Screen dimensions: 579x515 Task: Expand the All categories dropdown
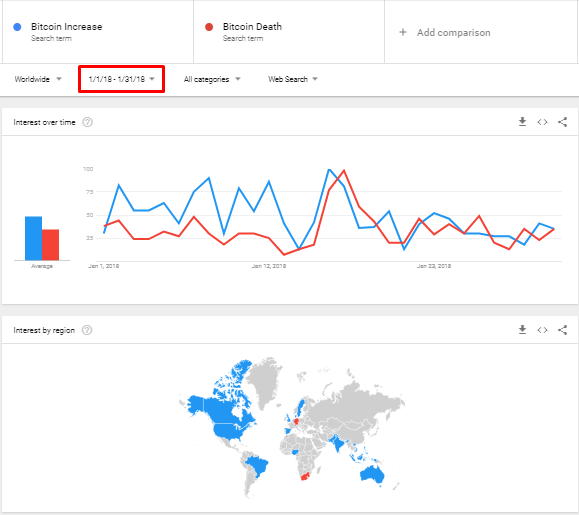click(x=212, y=79)
